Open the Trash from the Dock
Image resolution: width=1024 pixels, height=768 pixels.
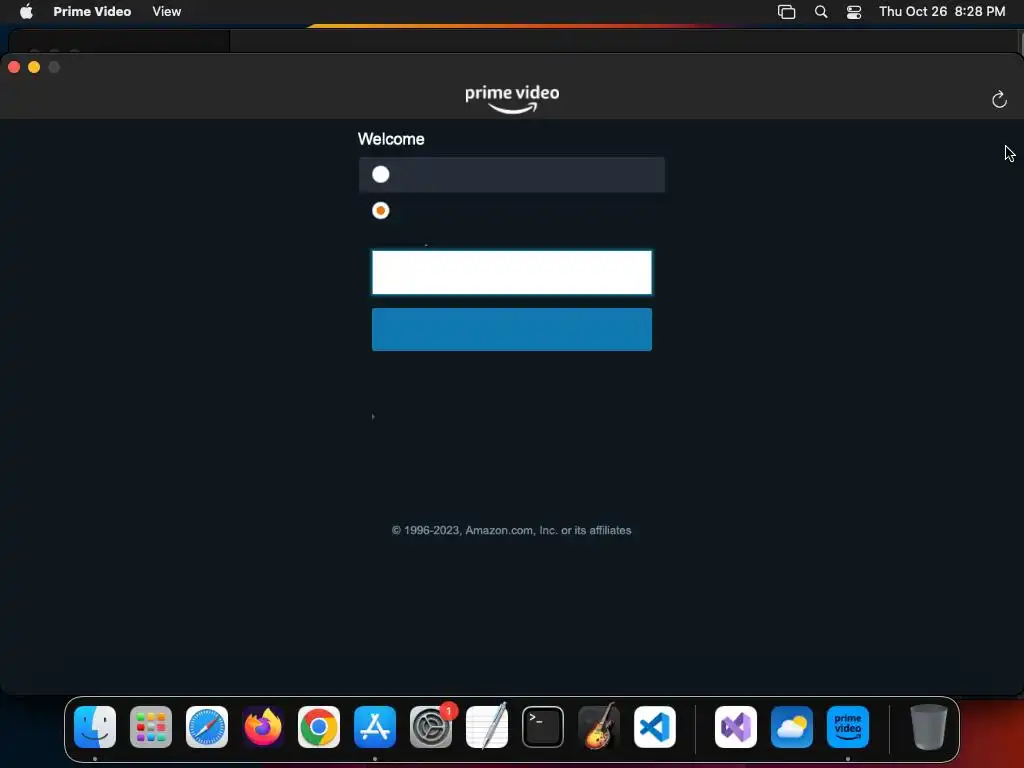coord(929,727)
